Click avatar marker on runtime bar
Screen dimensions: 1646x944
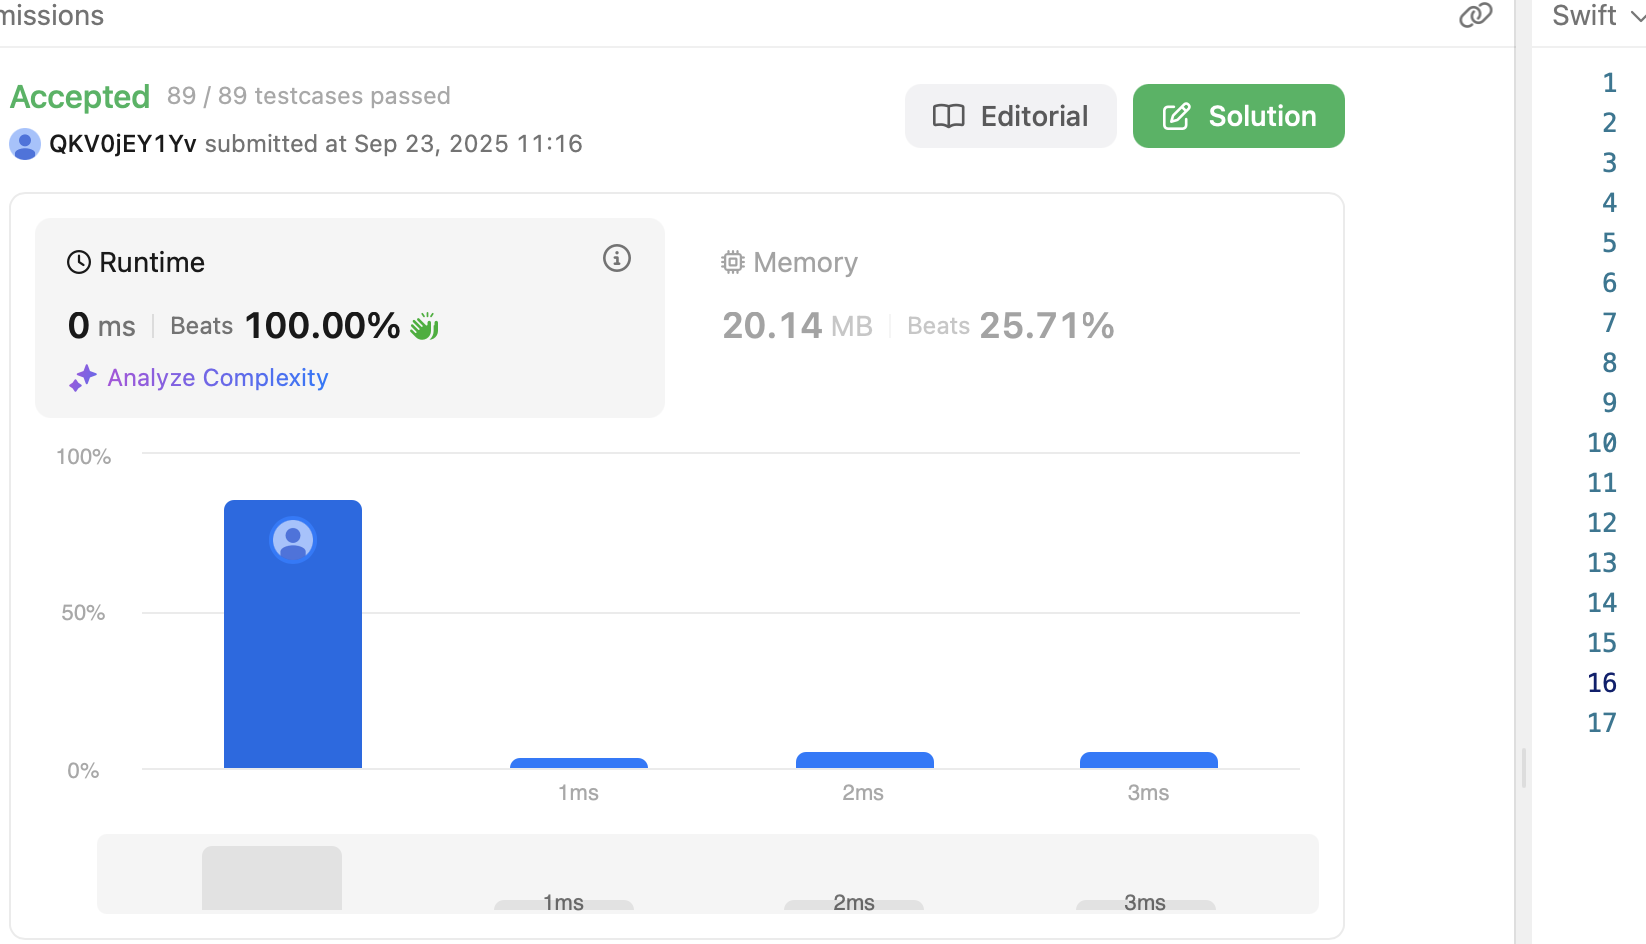pos(293,540)
